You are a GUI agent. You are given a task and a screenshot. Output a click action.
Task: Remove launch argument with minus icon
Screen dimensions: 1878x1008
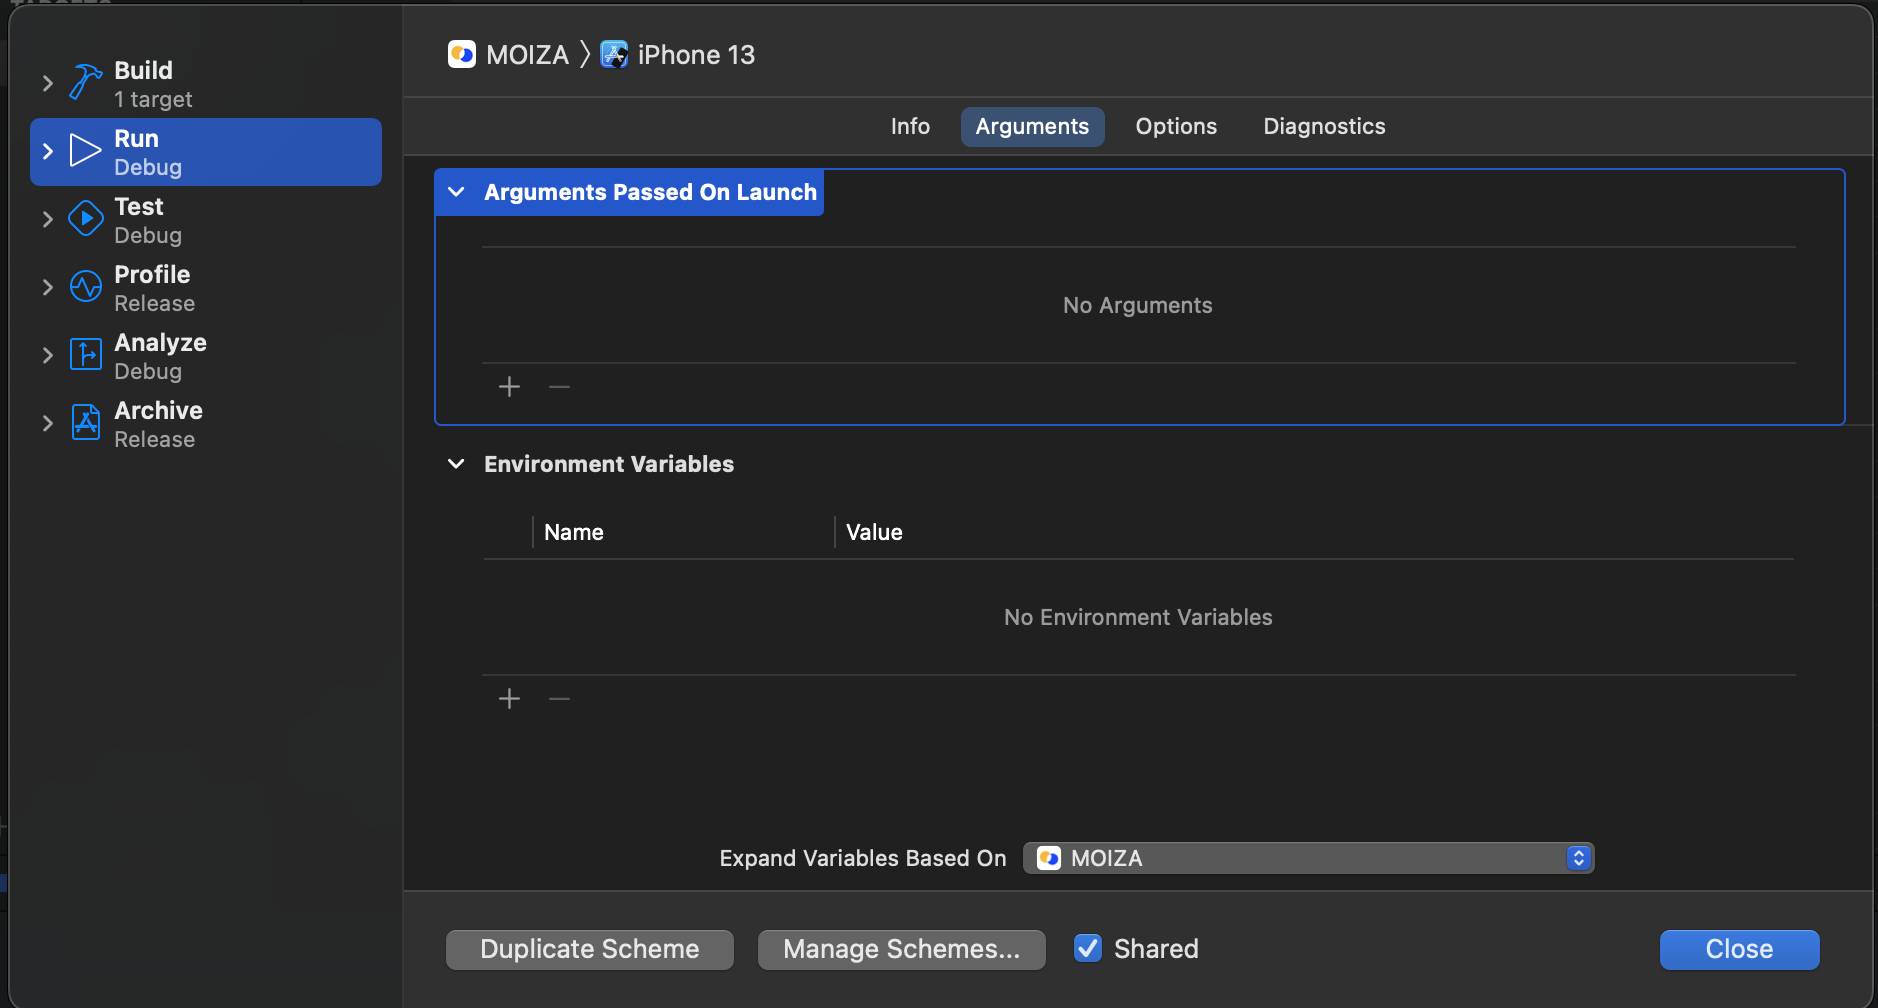559,387
